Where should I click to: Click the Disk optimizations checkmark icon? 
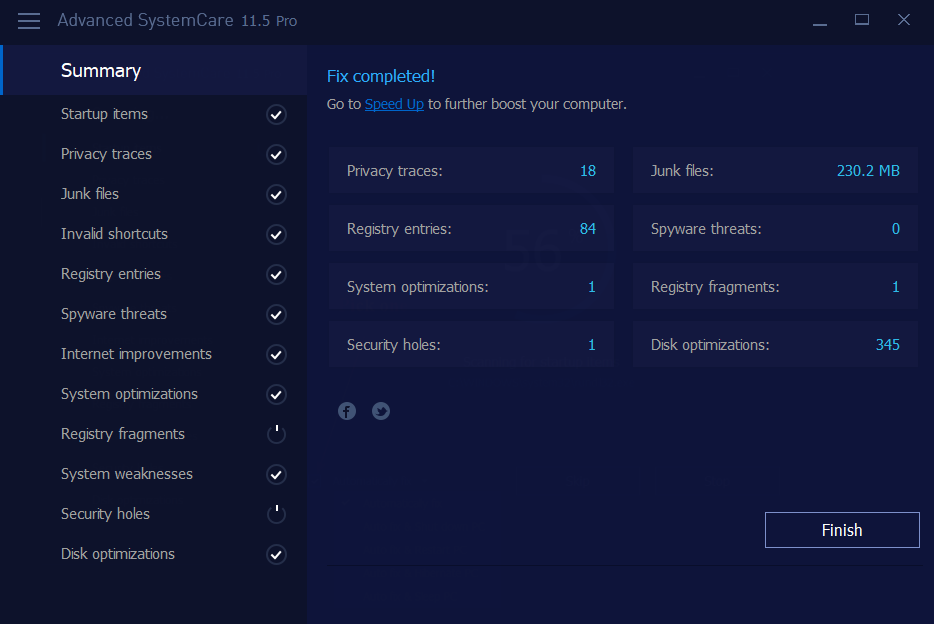click(x=276, y=555)
